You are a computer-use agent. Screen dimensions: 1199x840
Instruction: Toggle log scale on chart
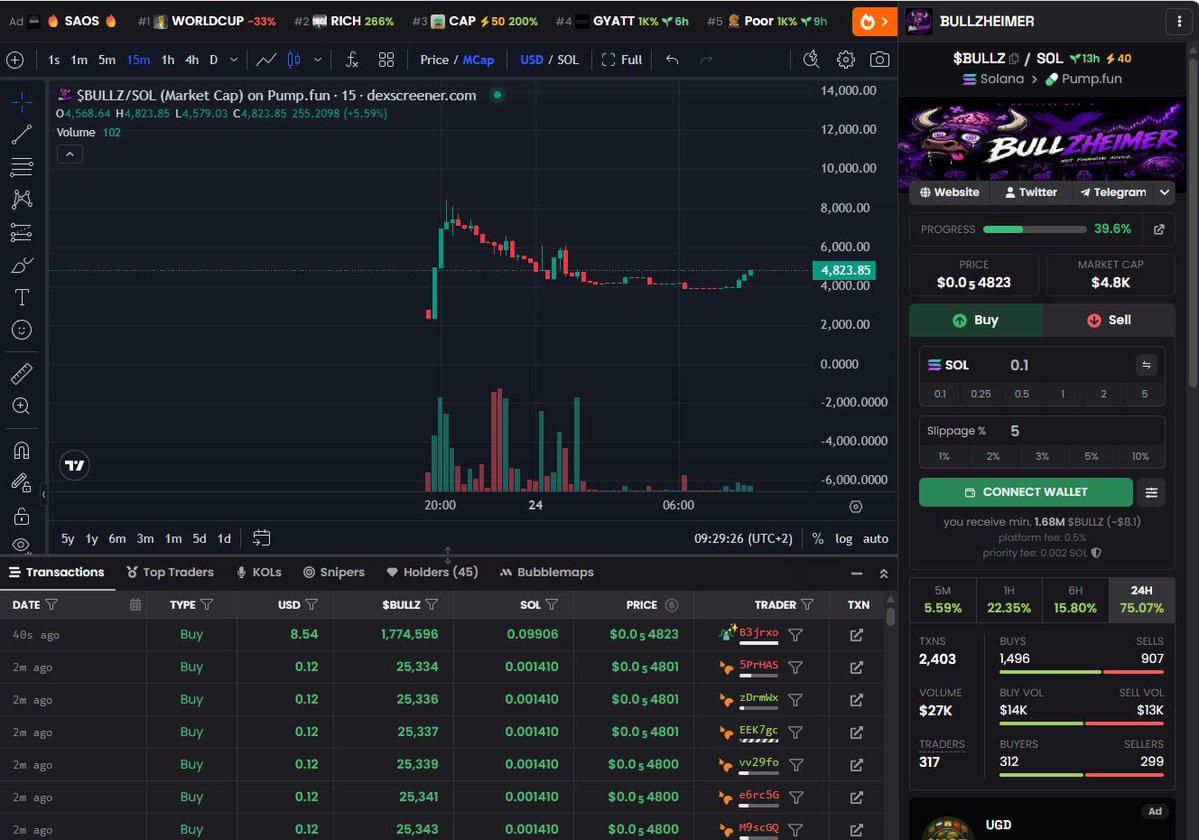(843, 539)
